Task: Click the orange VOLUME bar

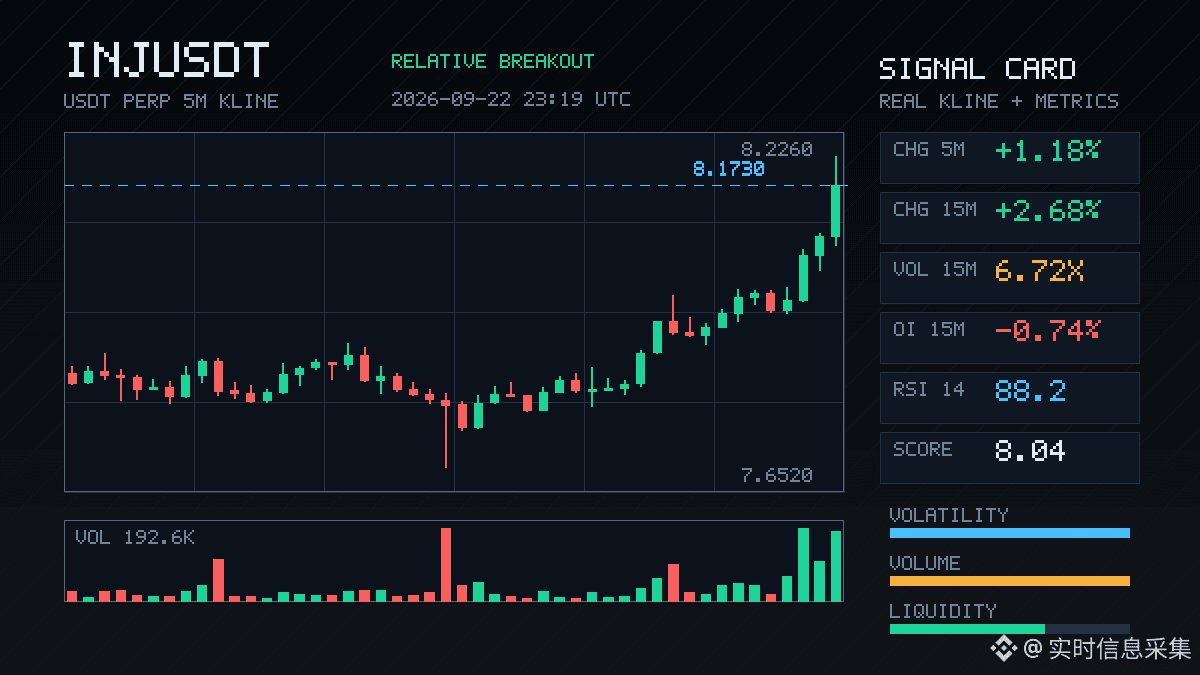Action: 1009,581
